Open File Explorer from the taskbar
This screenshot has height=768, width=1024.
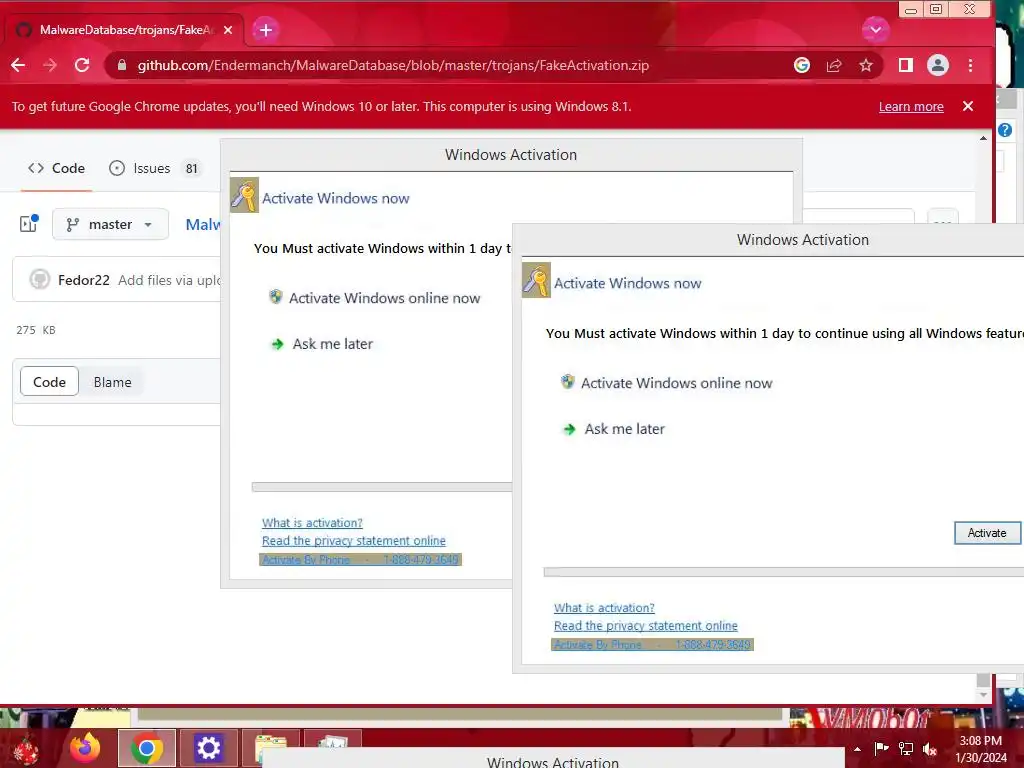(x=270, y=748)
